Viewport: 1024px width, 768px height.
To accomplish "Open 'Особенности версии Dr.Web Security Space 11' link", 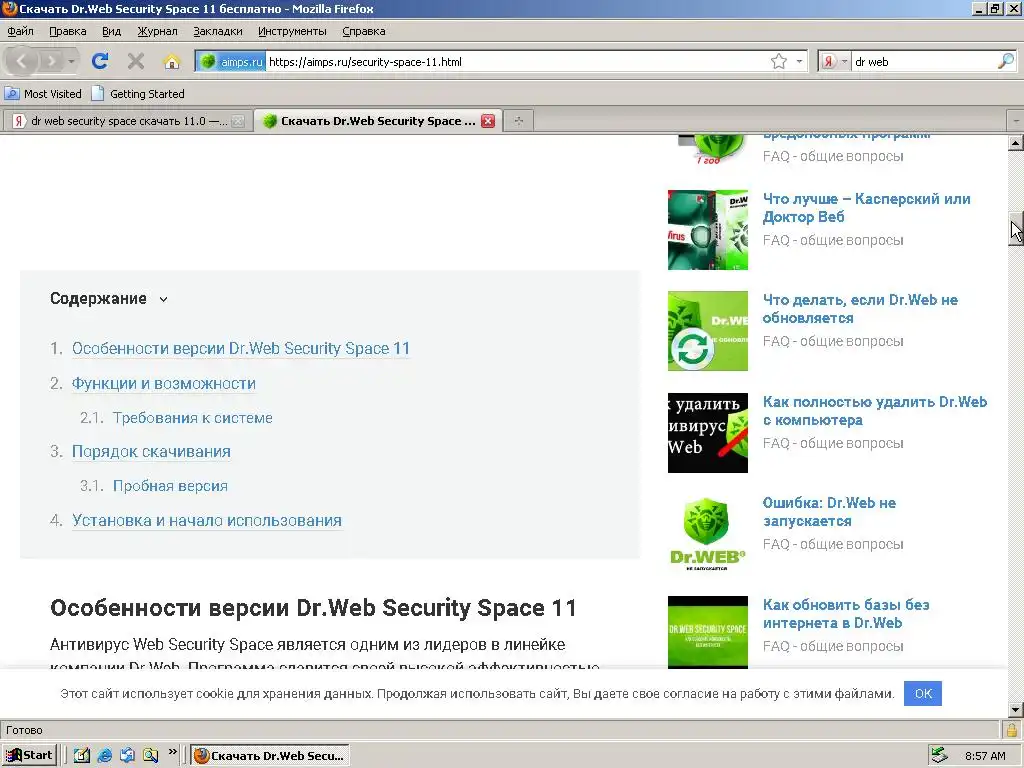I will [241, 348].
